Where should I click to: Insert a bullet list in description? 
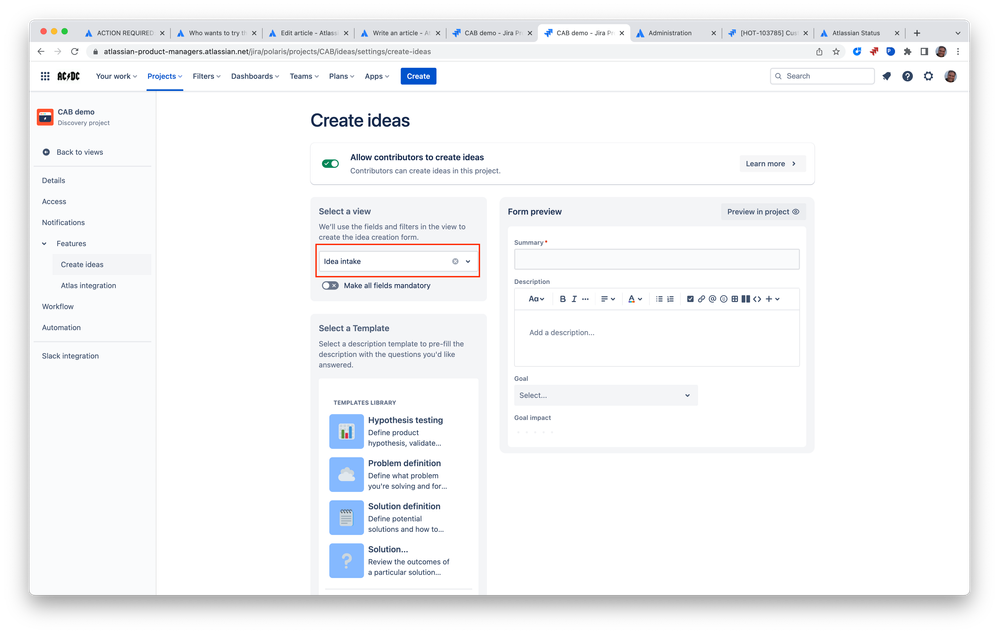[x=659, y=299]
